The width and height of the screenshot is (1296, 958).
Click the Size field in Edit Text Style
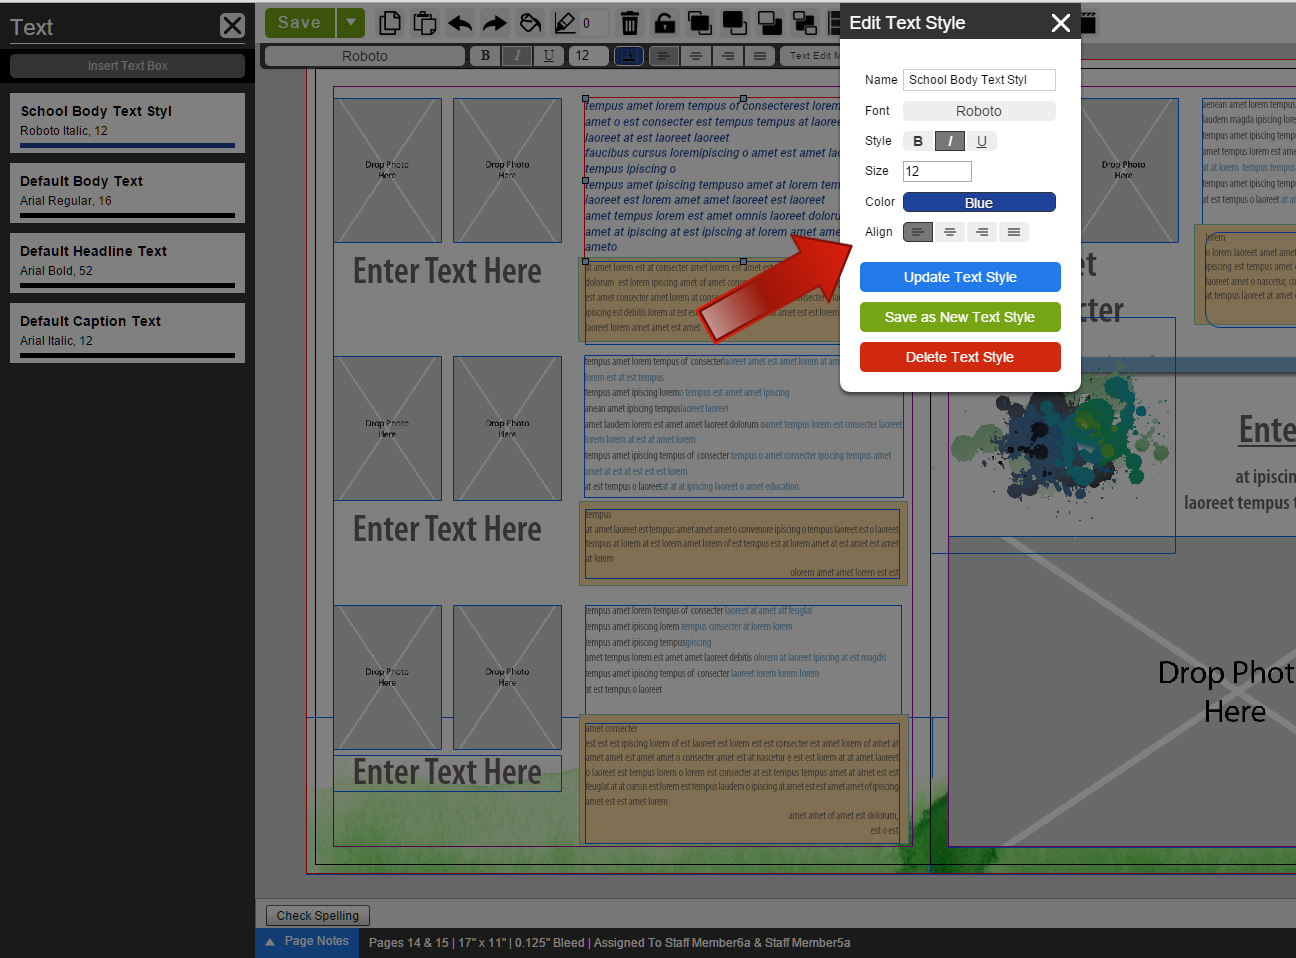pos(937,171)
